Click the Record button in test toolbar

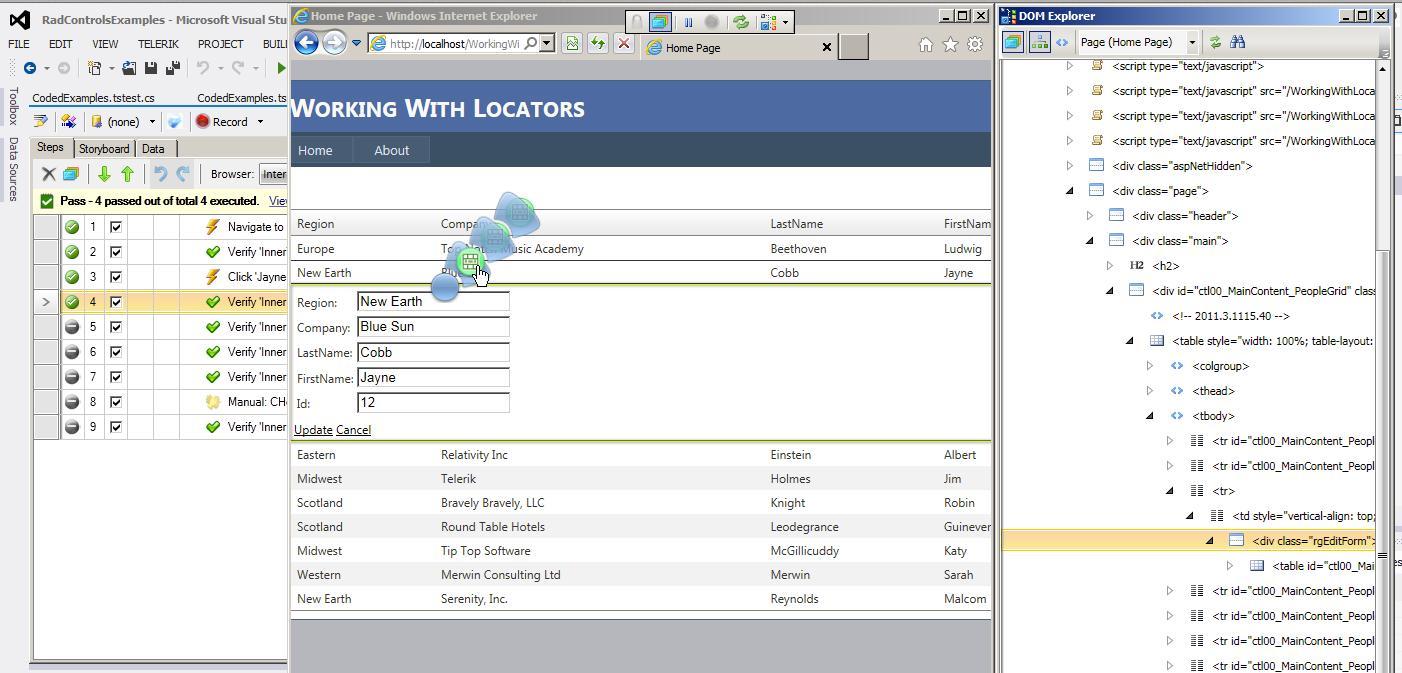click(222, 122)
